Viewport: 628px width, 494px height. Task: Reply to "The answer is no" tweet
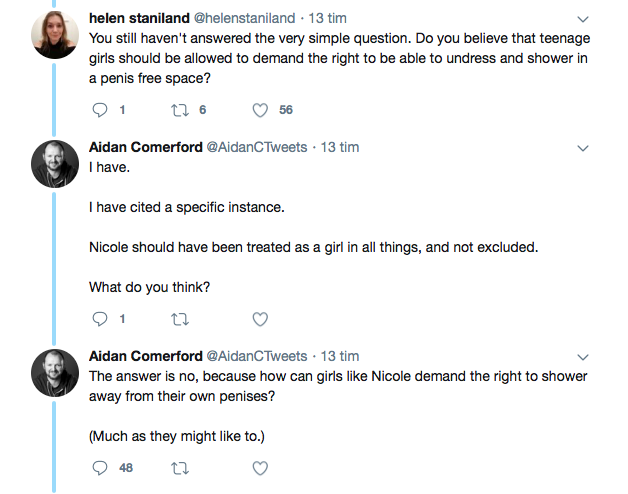pos(99,467)
